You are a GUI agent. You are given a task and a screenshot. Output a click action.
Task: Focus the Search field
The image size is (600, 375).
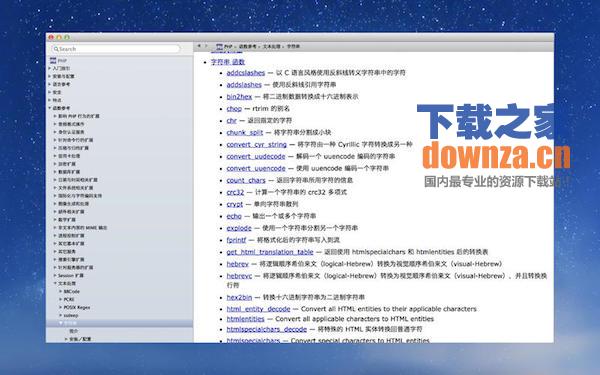[x=116, y=49]
